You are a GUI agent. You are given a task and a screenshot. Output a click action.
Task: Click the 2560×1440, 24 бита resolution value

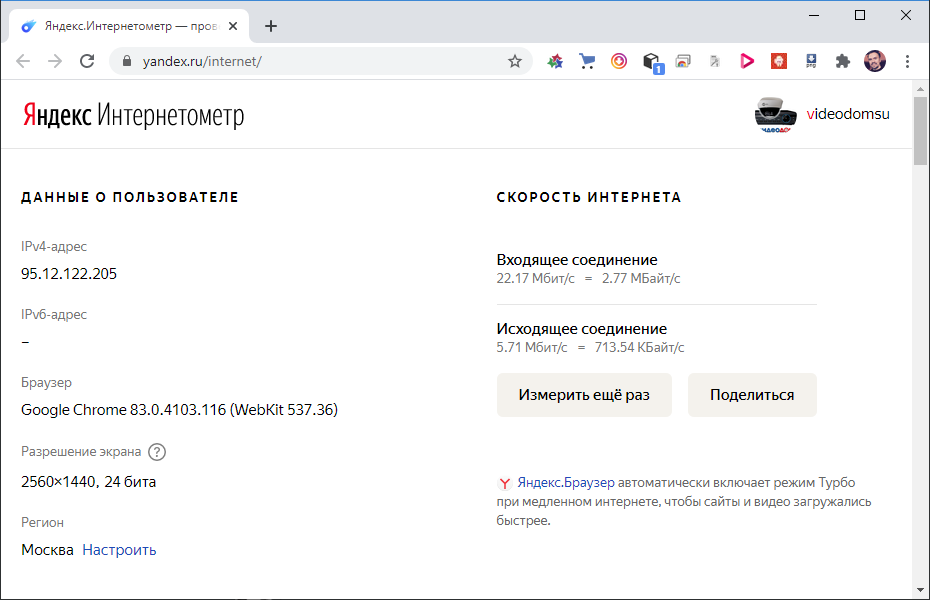click(88, 482)
